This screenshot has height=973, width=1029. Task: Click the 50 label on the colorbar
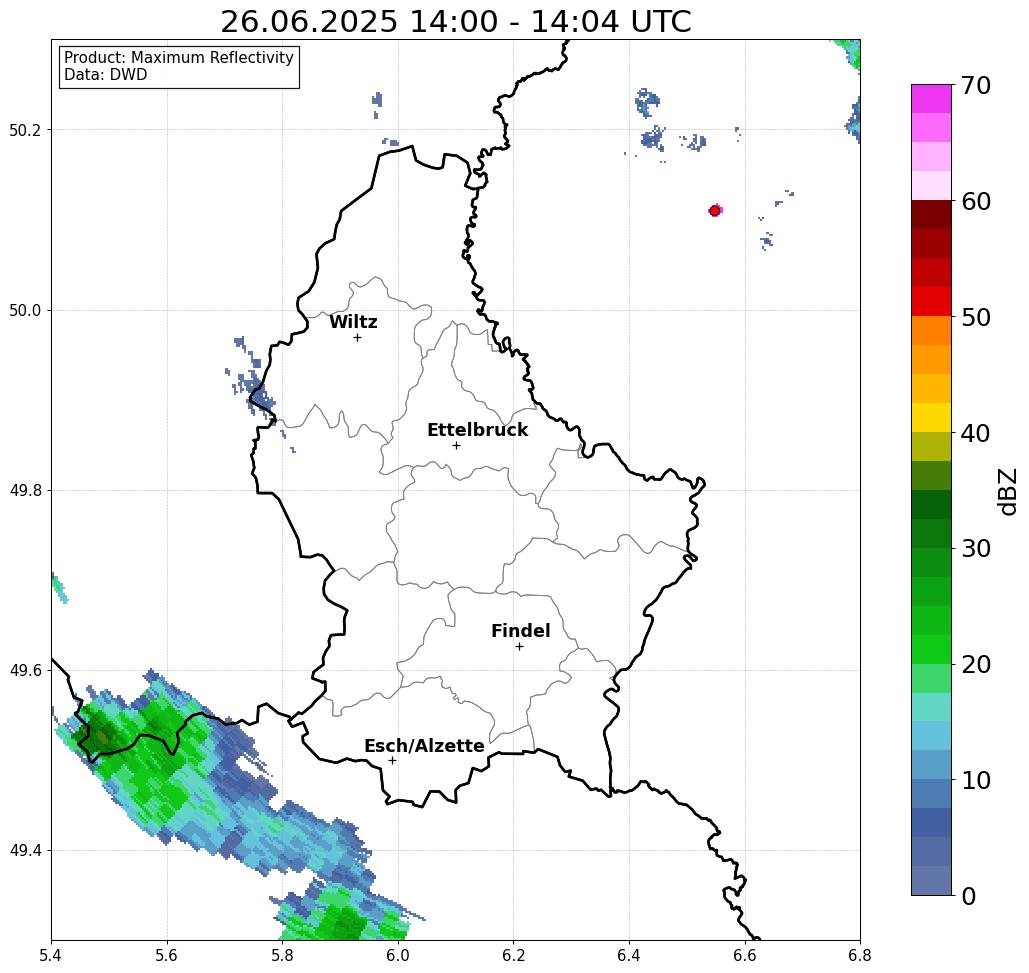click(x=976, y=317)
